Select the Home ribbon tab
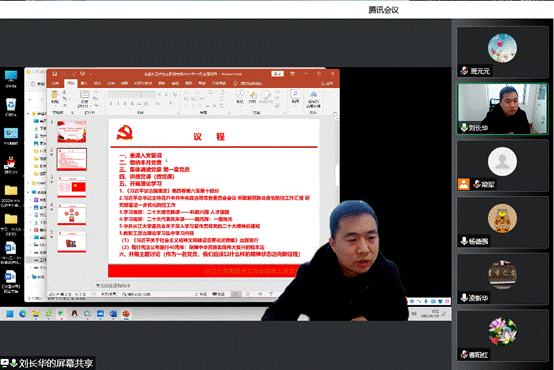554x370 pixels. pyautogui.click(x=71, y=83)
